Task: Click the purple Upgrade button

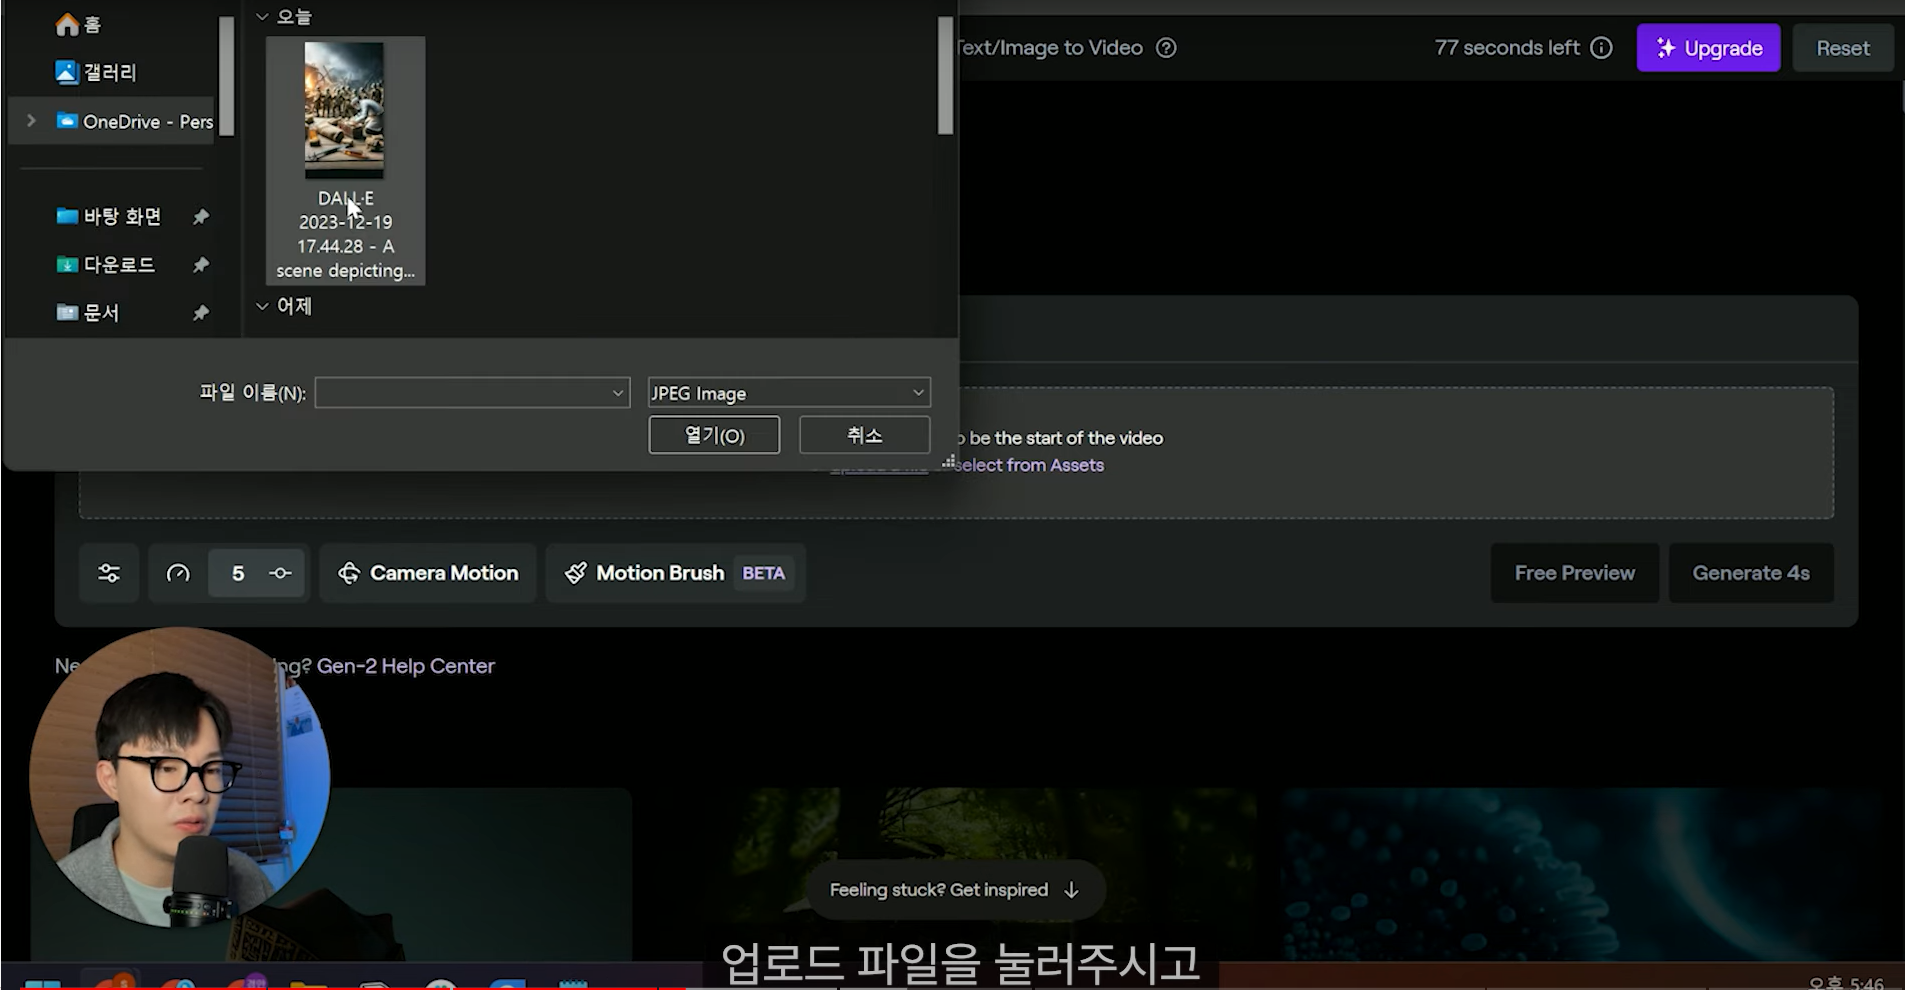Action: pyautogui.click(x=1708, y=48)
